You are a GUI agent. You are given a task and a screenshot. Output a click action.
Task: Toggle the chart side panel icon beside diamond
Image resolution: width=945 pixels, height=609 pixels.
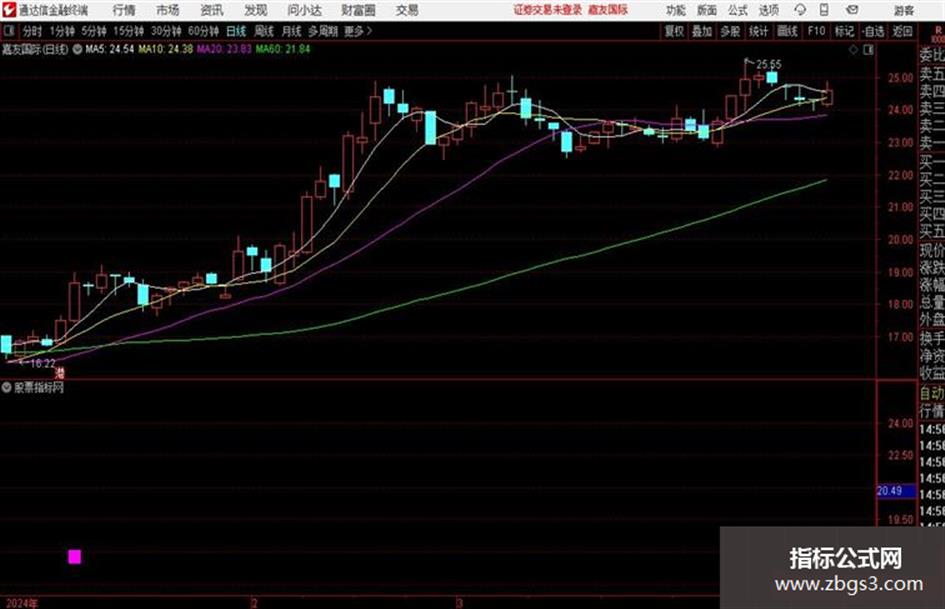868,50
